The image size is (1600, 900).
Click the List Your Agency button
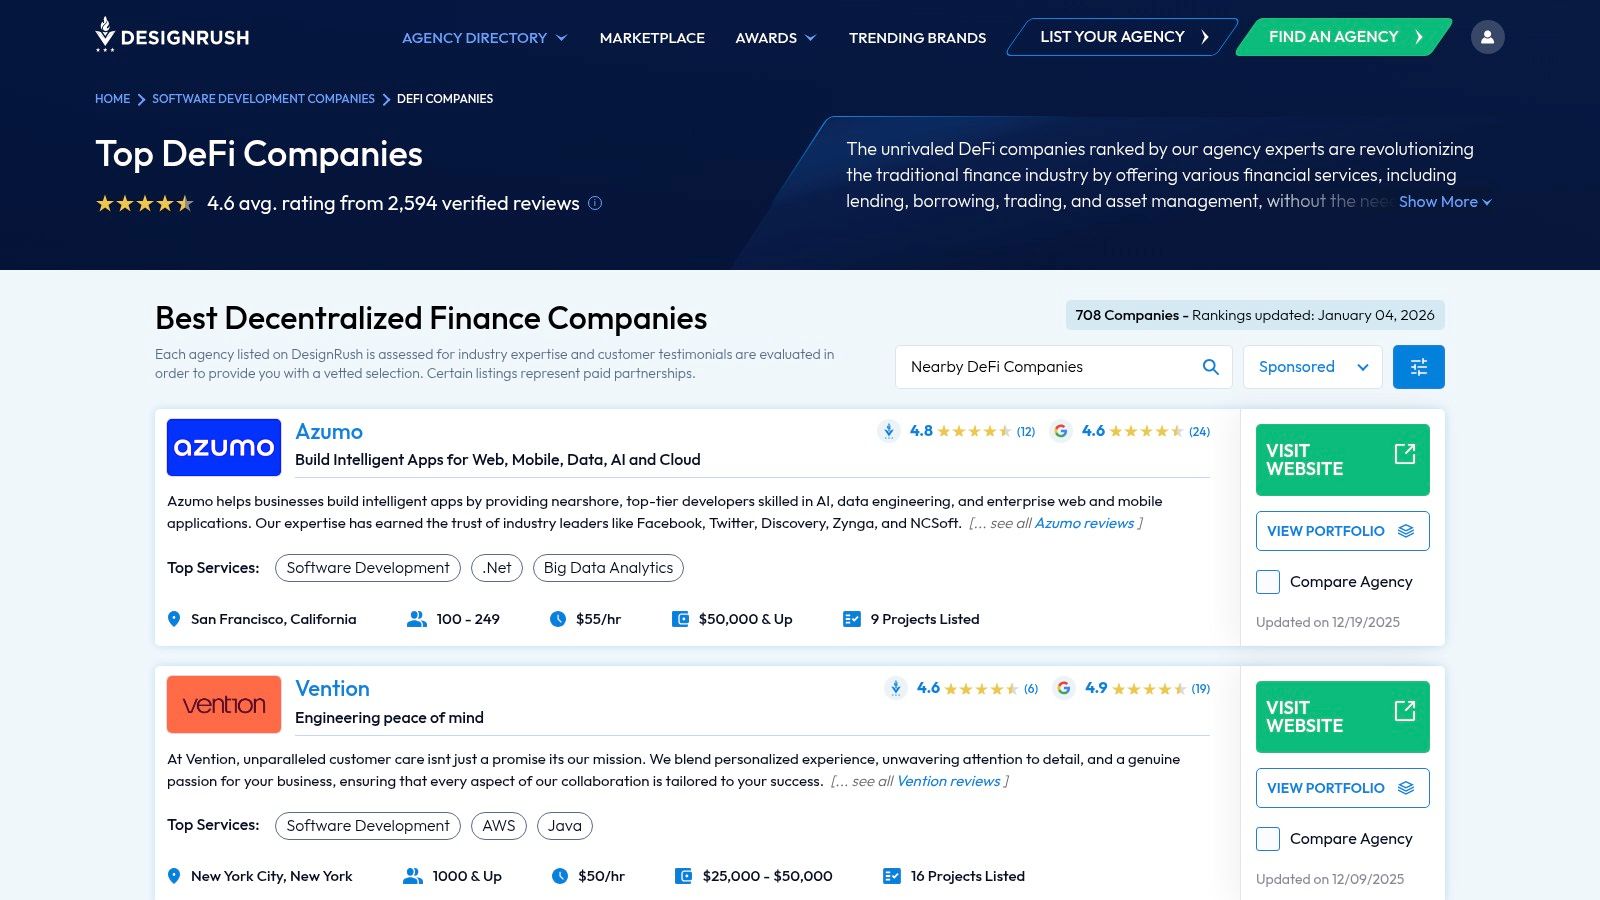click(x=1123, y=37)
